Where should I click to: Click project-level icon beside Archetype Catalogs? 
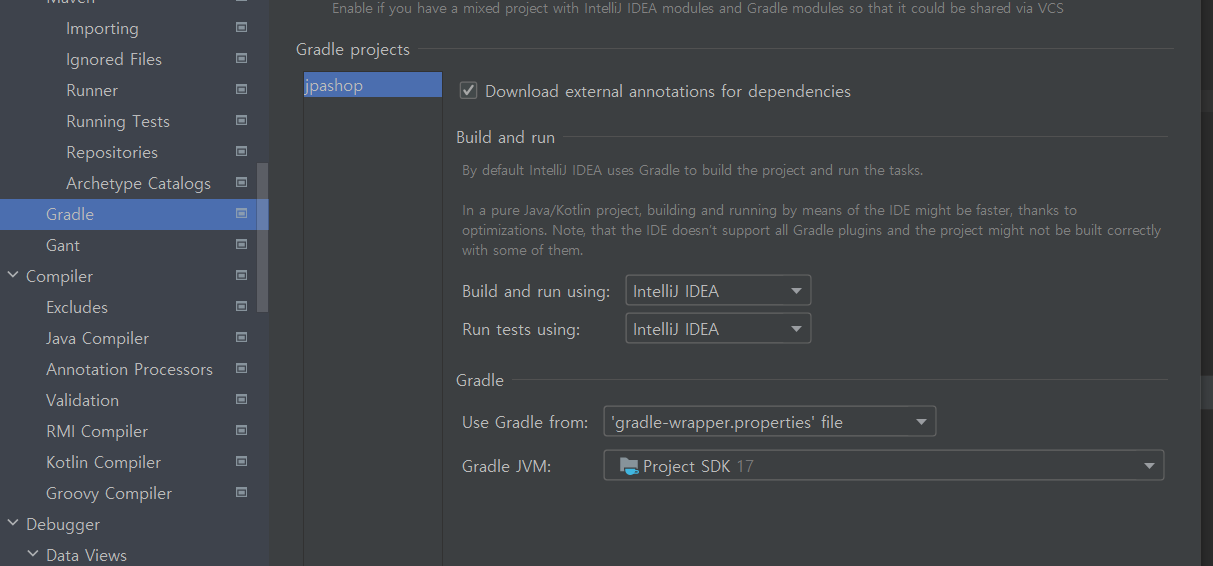(x=241, y=183)
